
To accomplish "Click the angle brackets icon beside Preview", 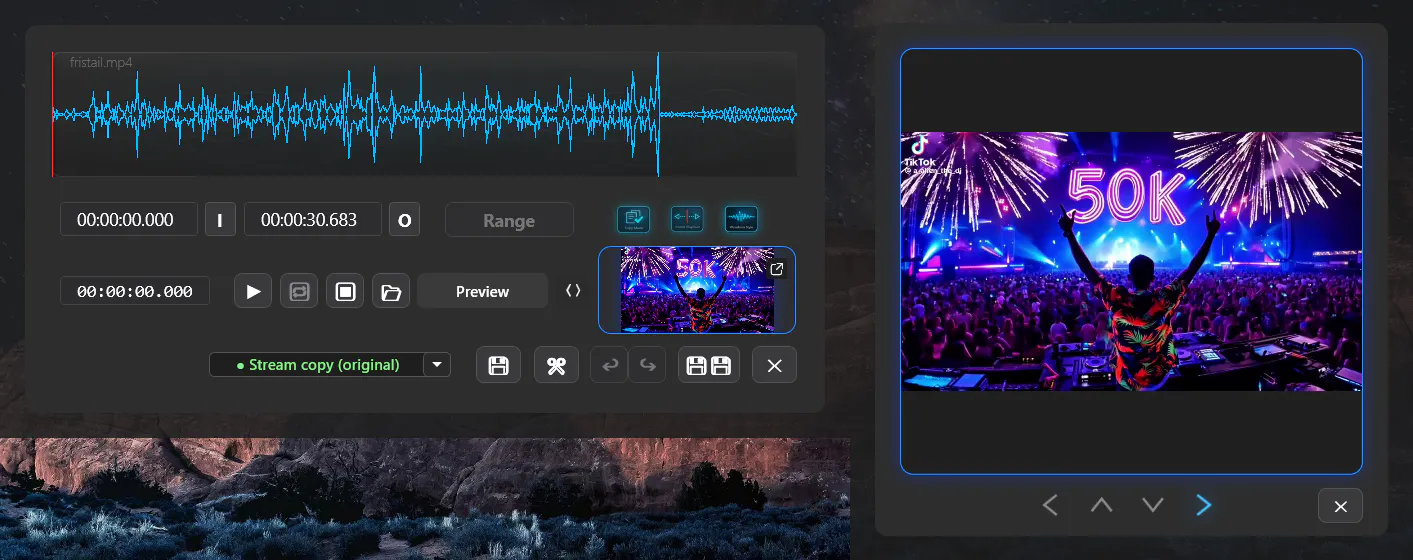I will [573, 291].
